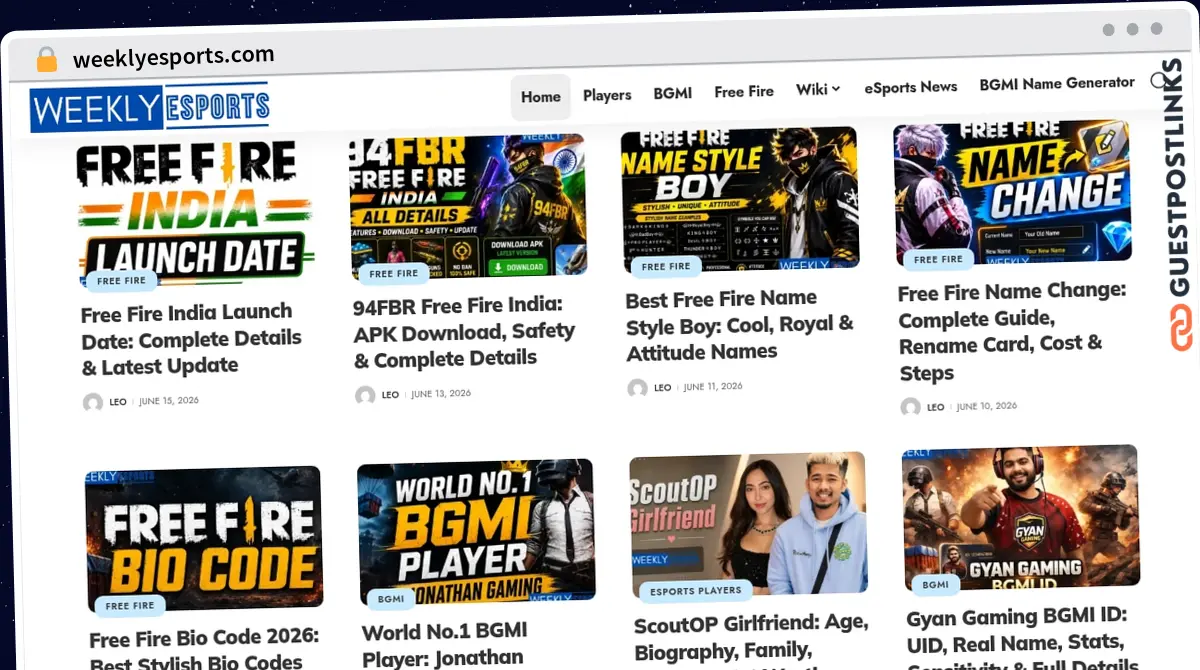Click ESPORTS PLAYERS tag on ScoutOP card

pyautogui.click(x=695, y=591)
